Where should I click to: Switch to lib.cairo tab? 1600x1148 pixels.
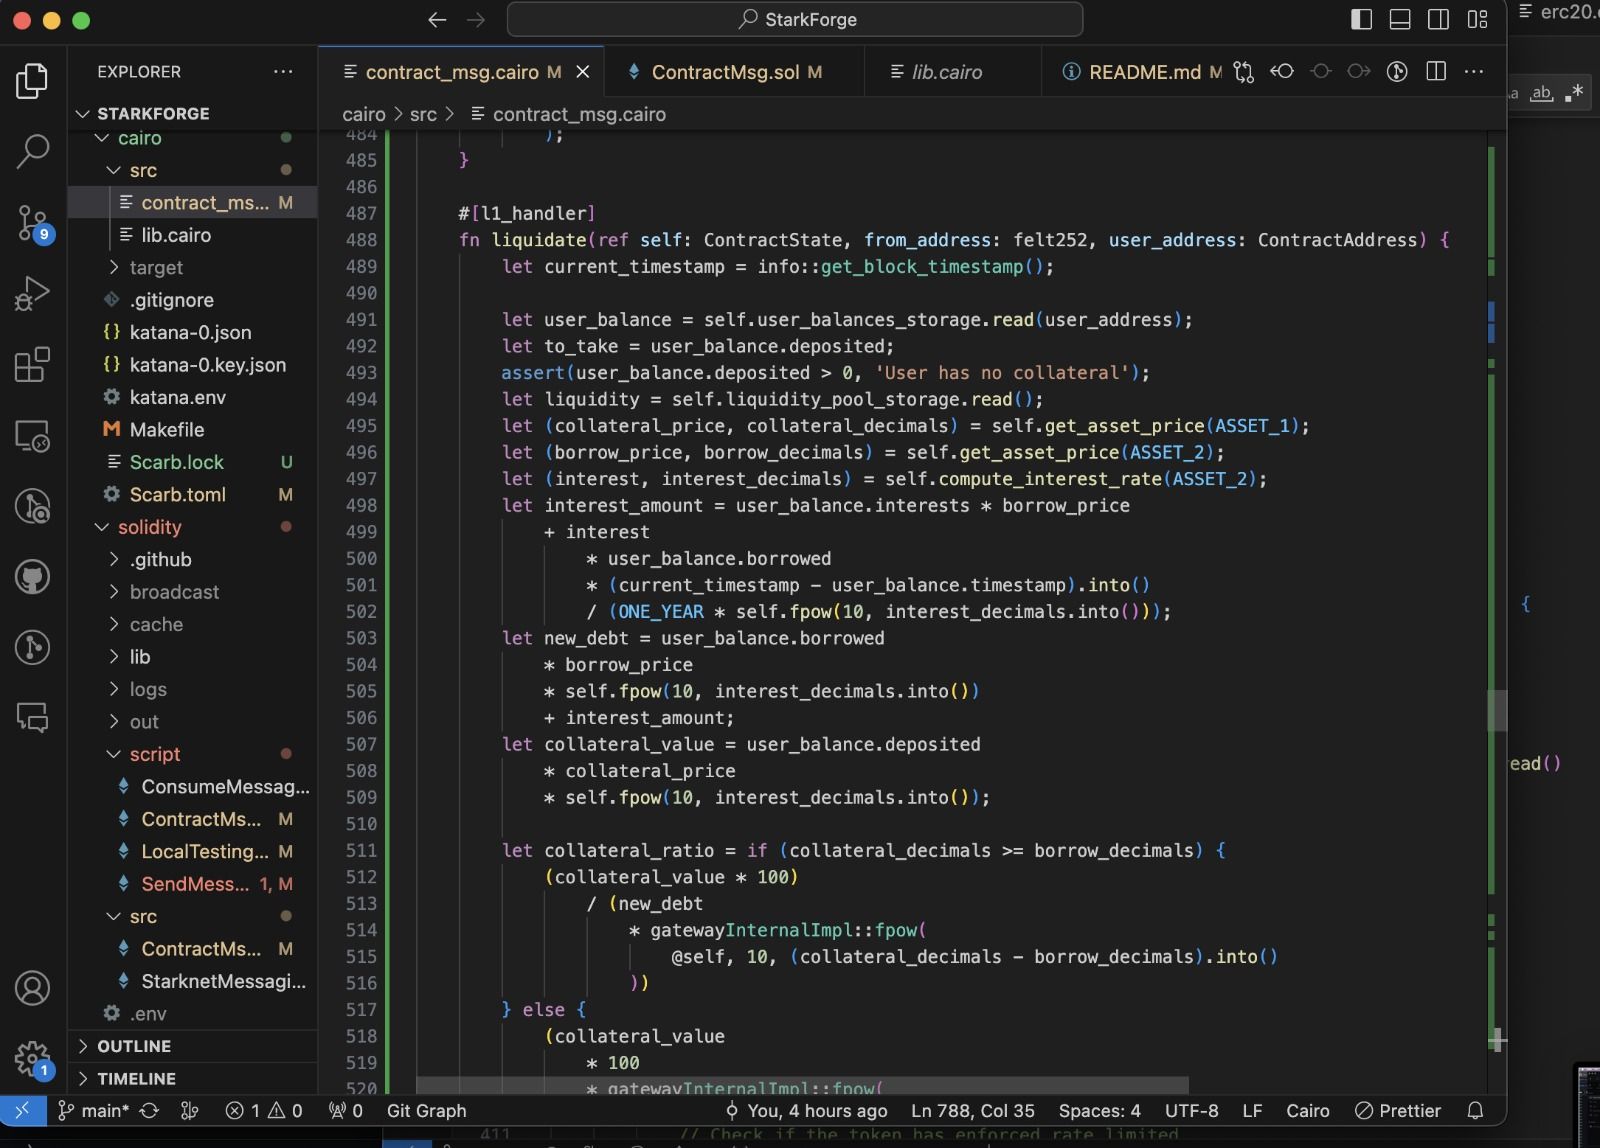click(953, 72)
